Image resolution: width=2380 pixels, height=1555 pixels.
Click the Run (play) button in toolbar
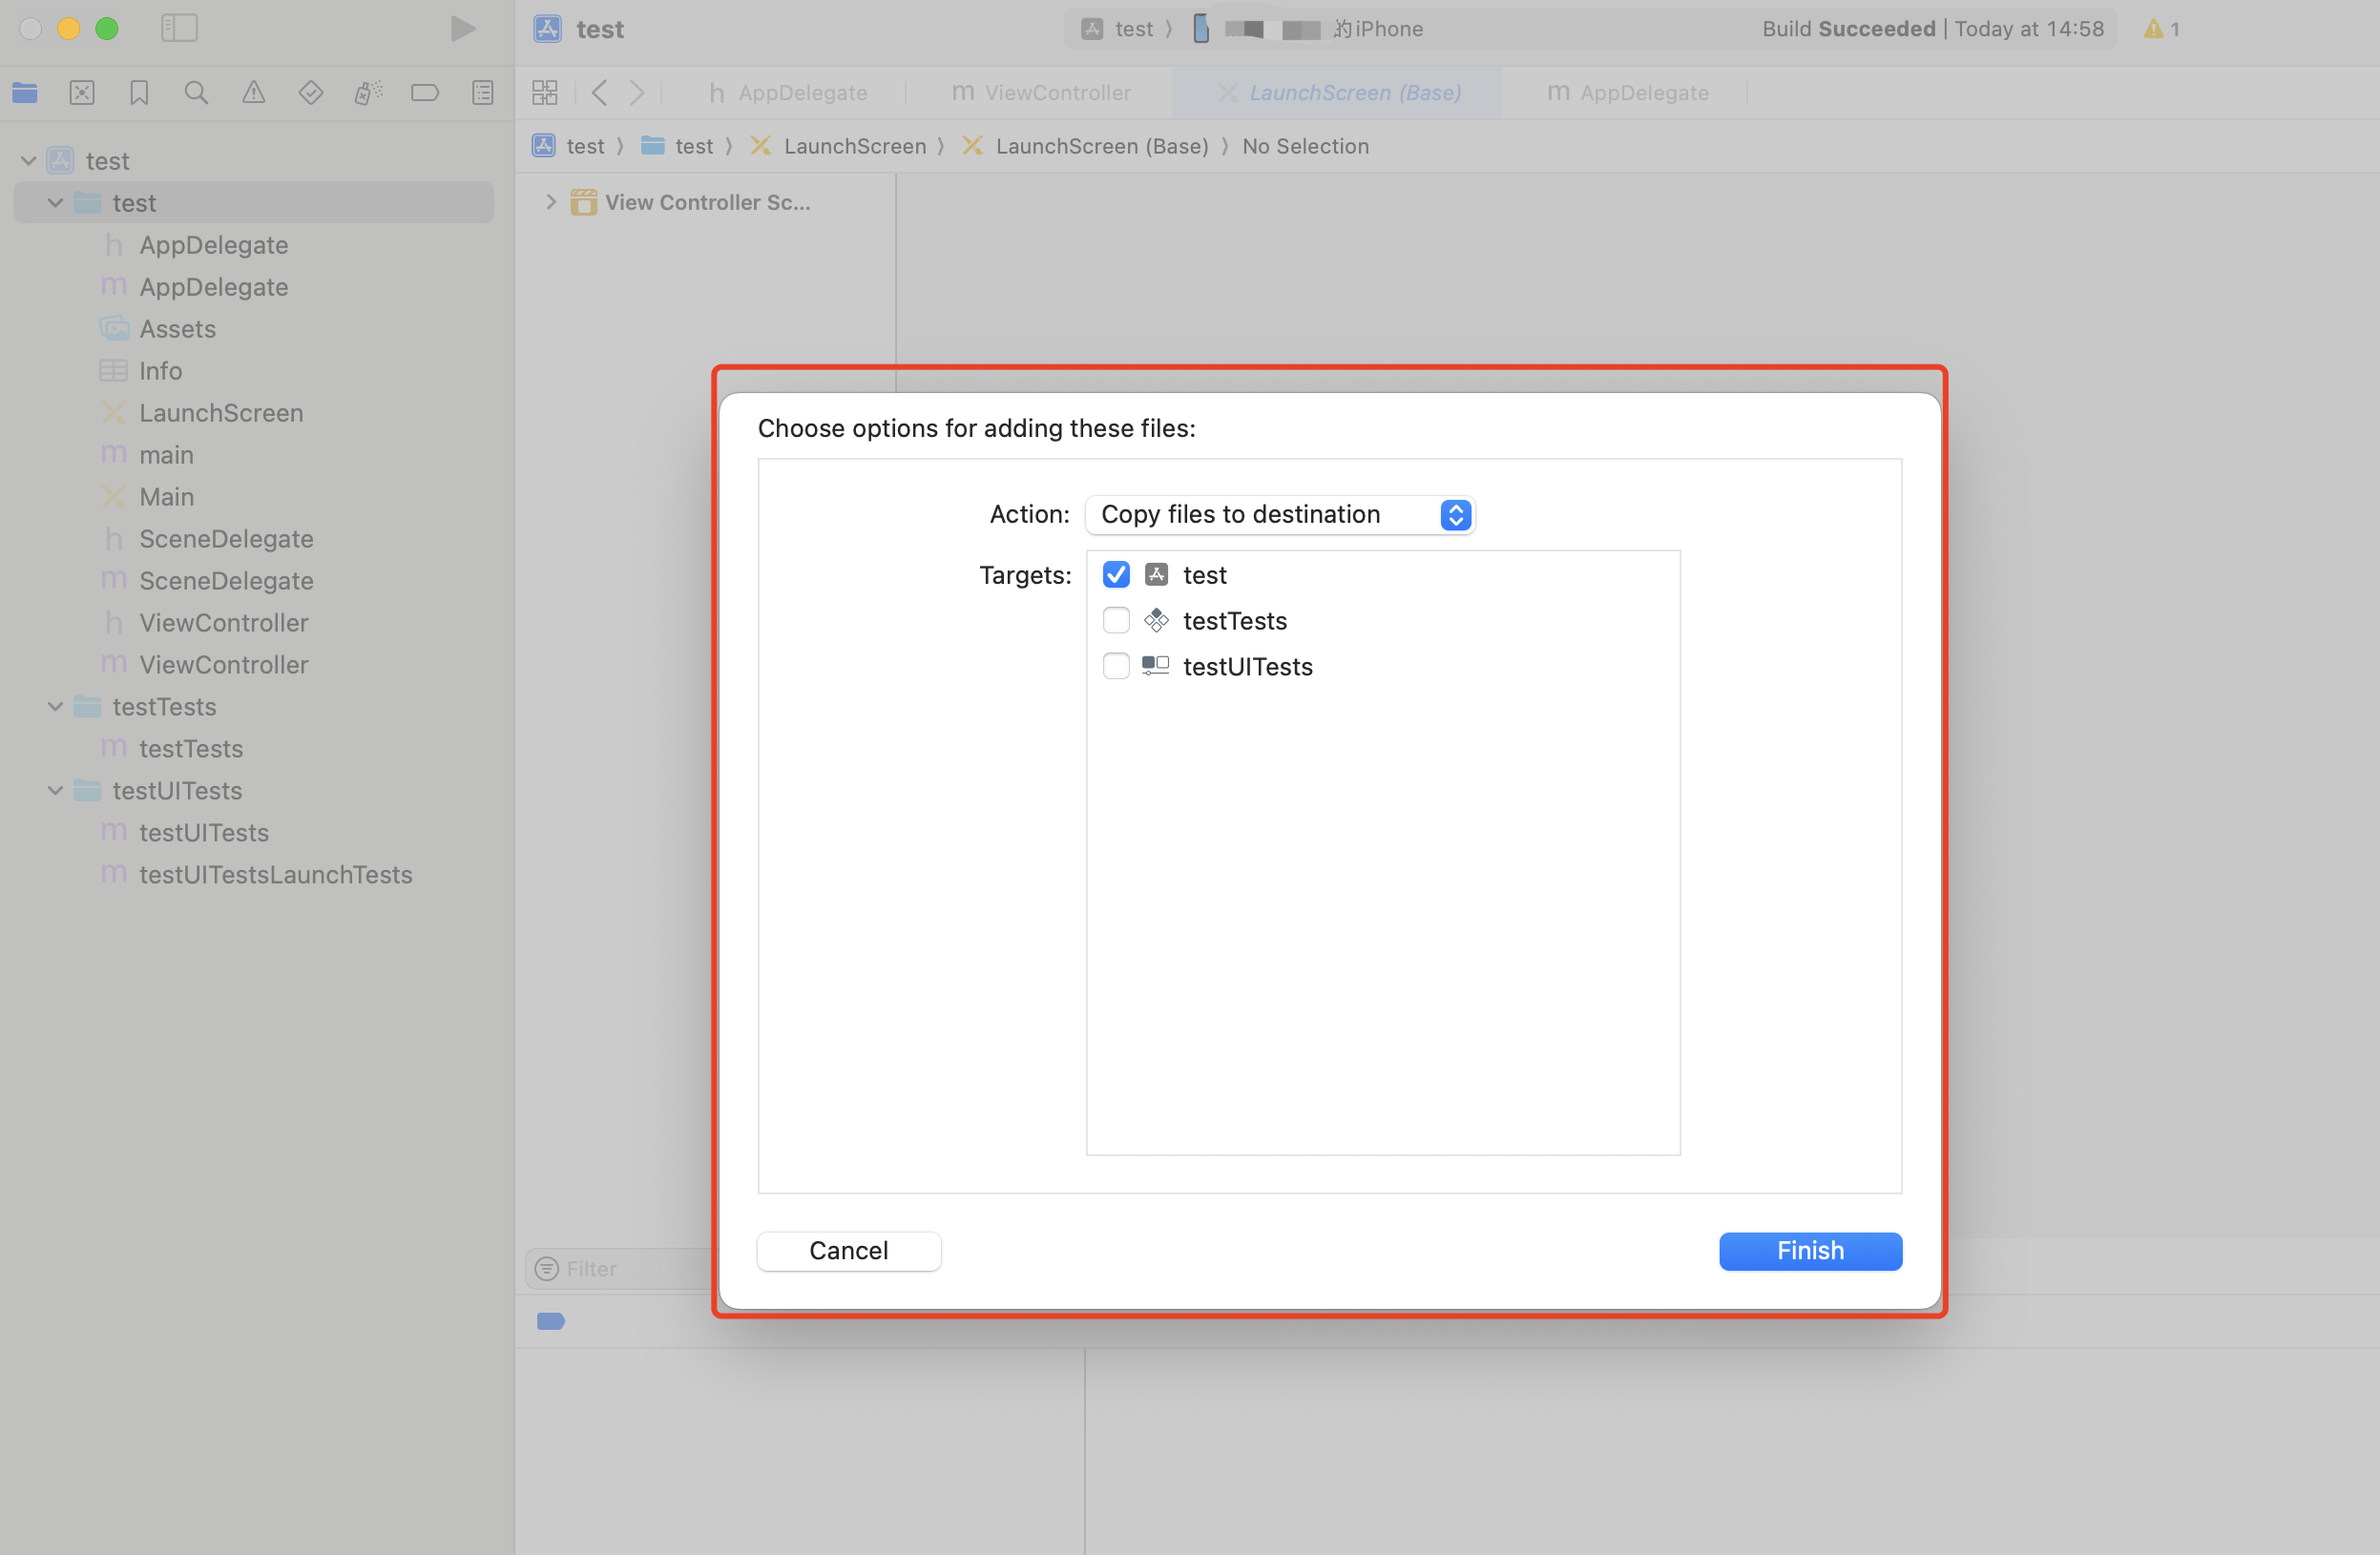coord(462,28)
